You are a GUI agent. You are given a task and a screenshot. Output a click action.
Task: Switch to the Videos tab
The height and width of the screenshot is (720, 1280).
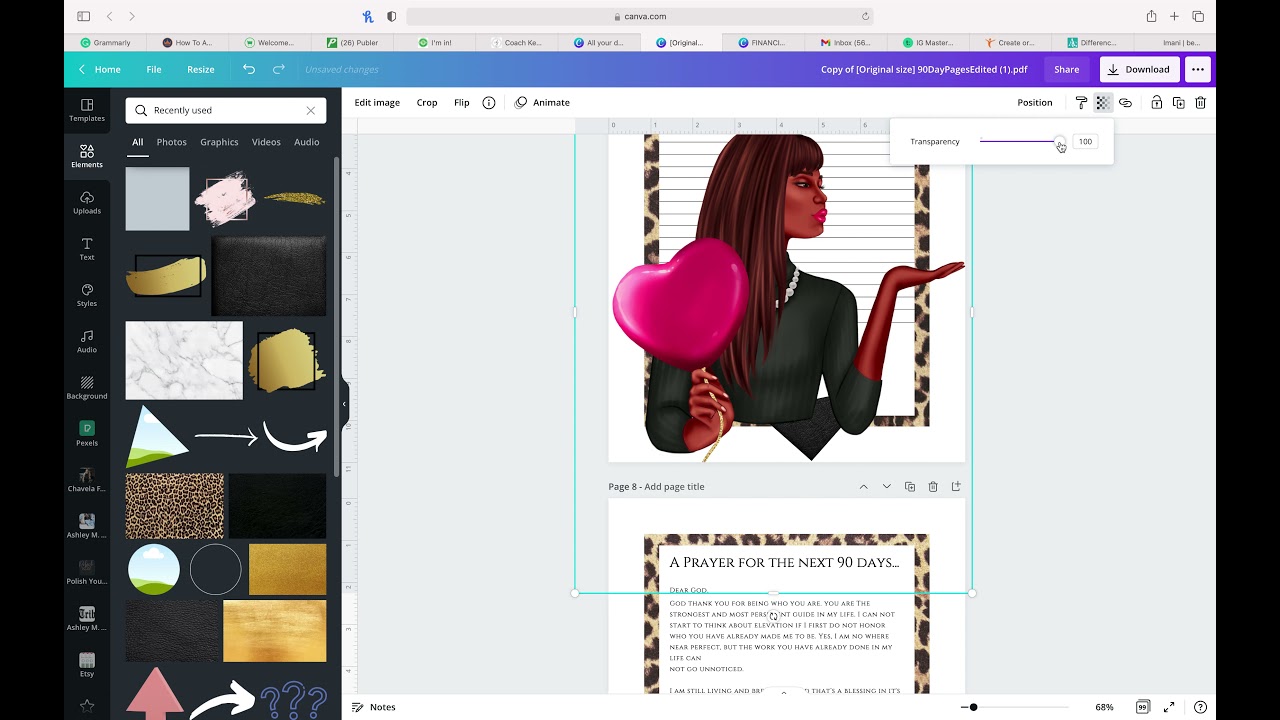click(266, 142)
